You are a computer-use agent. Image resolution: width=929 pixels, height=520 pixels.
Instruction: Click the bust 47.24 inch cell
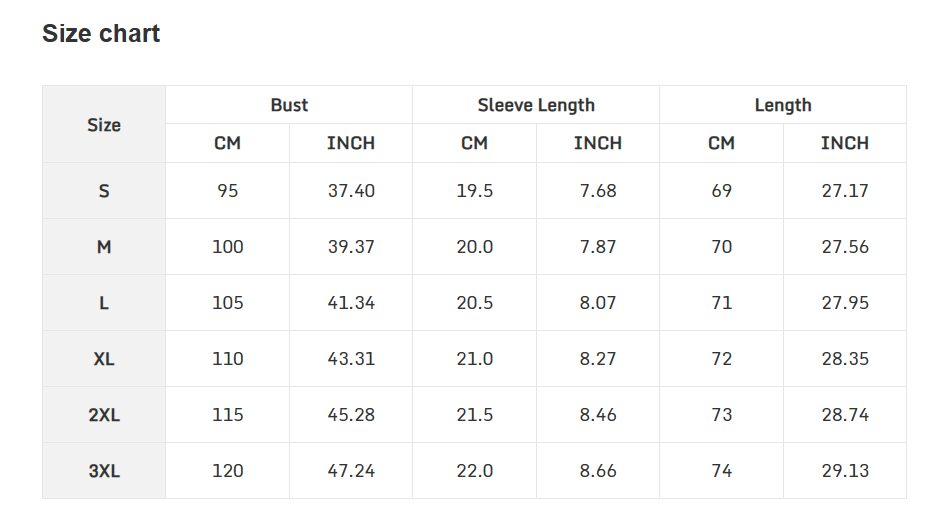[351, 471]
